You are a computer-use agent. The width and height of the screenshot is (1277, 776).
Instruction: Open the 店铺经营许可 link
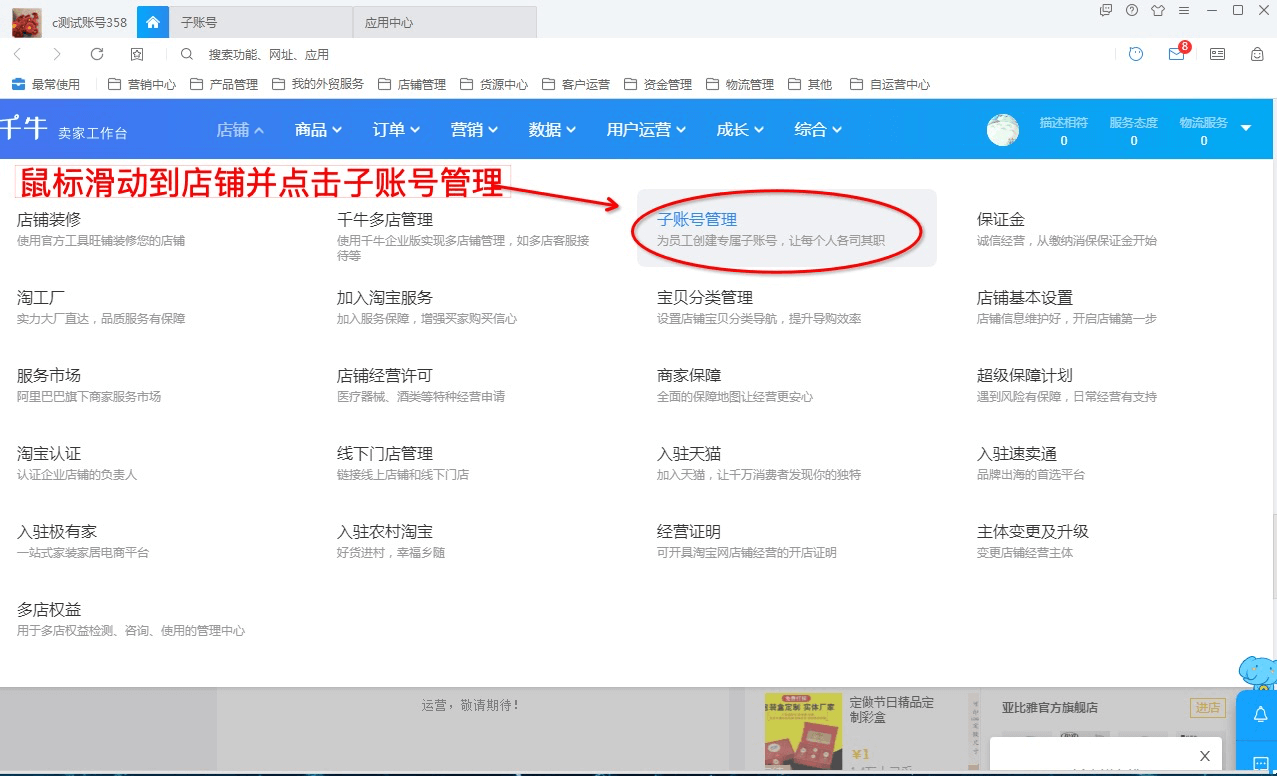pyautogui.click(x=385, y=376)
